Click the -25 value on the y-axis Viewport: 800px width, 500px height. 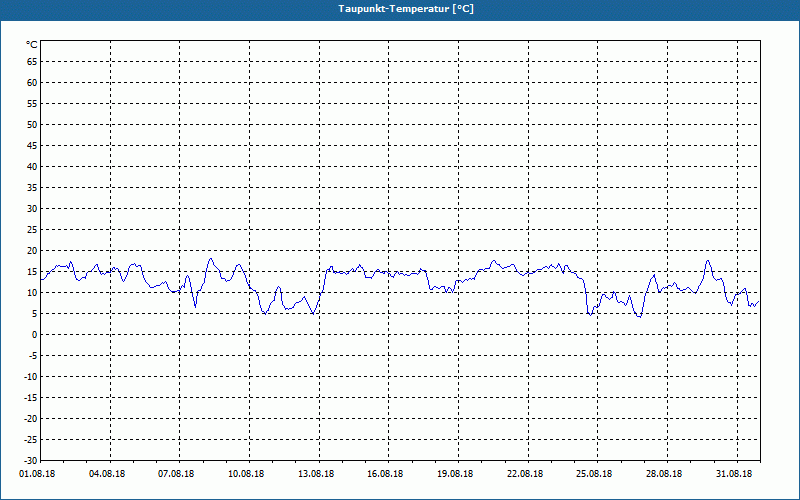(x=31, y=440)
